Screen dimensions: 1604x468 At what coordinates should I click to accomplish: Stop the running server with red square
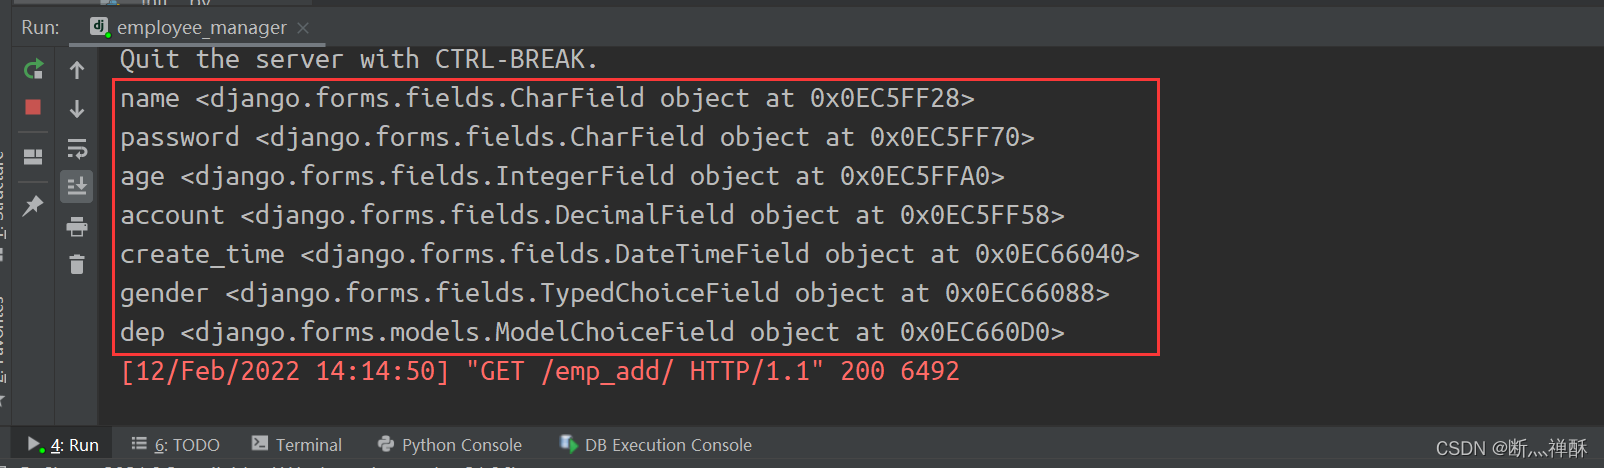pos(33,107)
